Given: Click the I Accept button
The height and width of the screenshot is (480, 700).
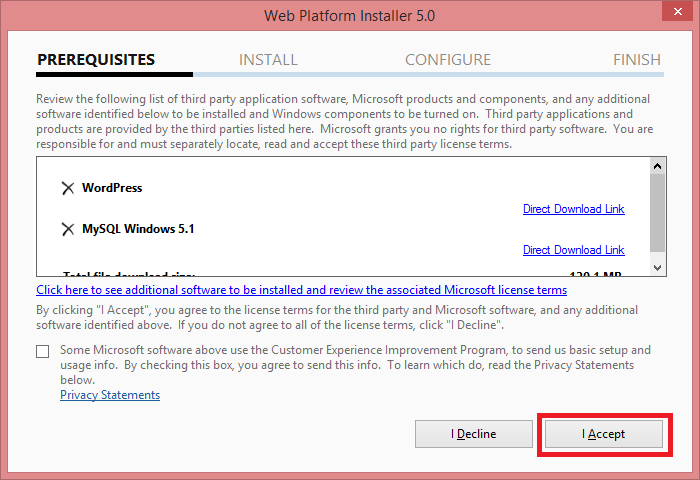Looking at the screenshot, I should click(604, 434).
